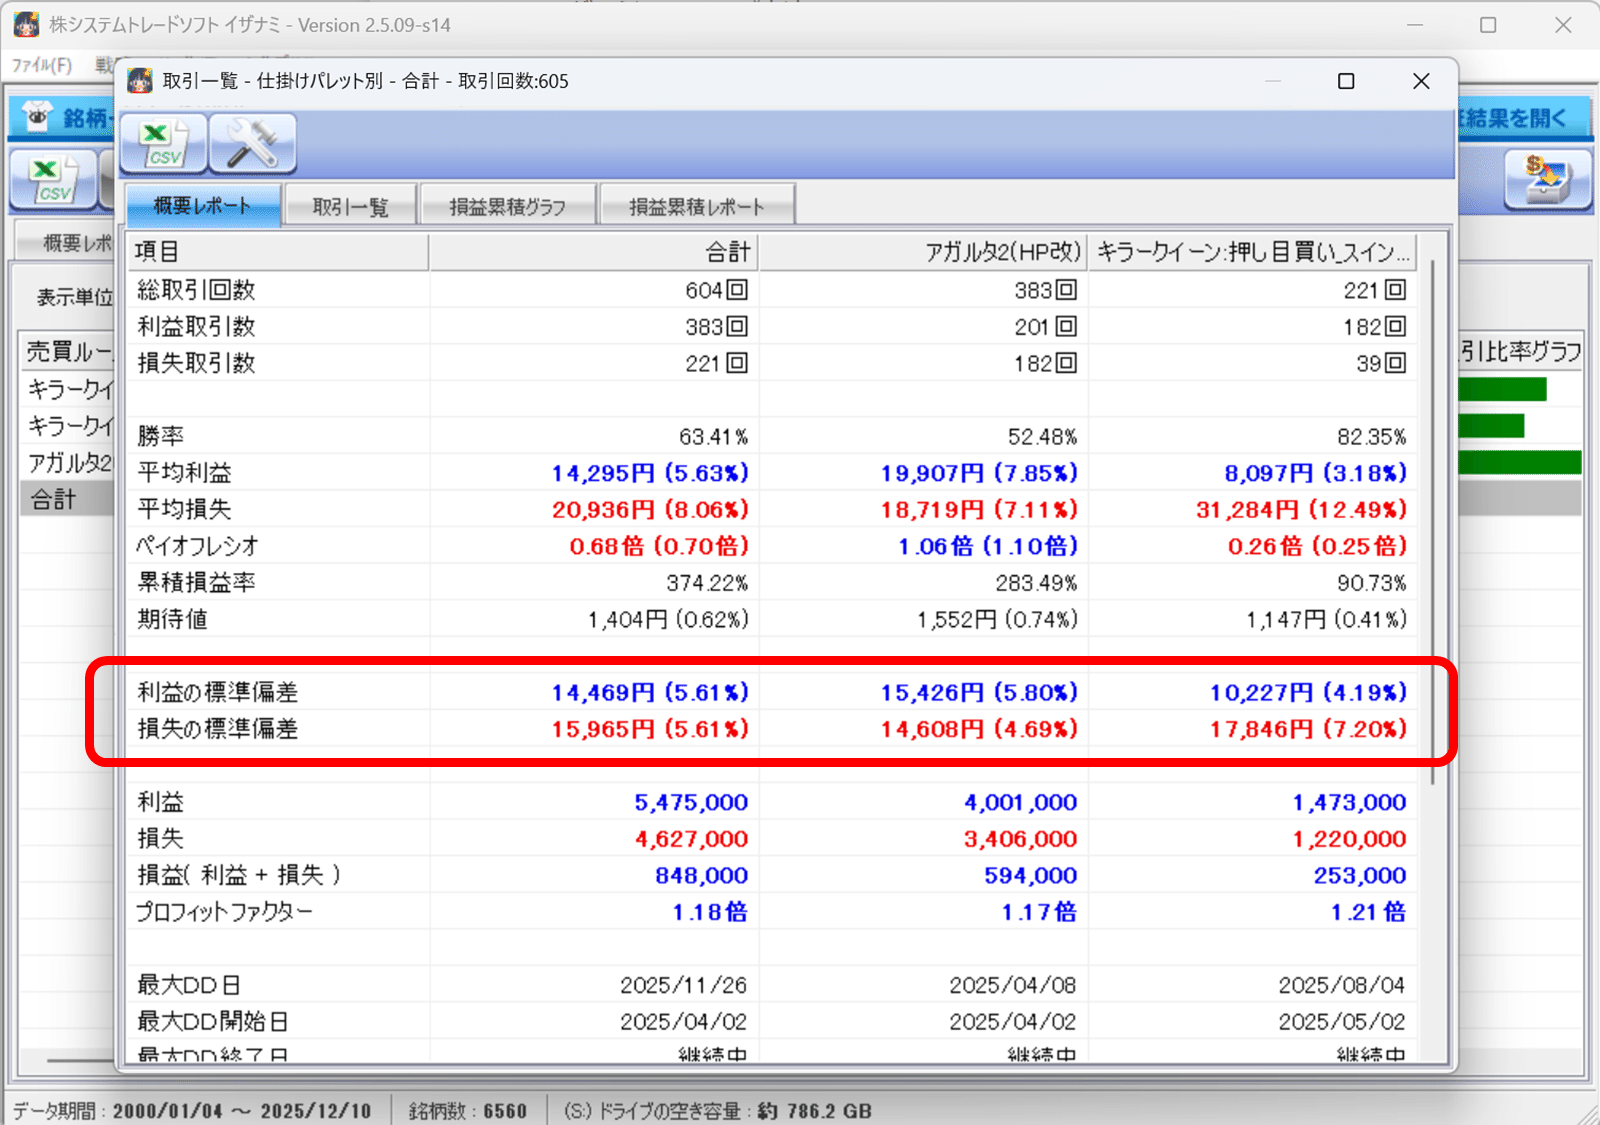This screenshot has width=1600, height=1125.
Task: Select the 概要レポ tab in the main window
Action: 66,243
